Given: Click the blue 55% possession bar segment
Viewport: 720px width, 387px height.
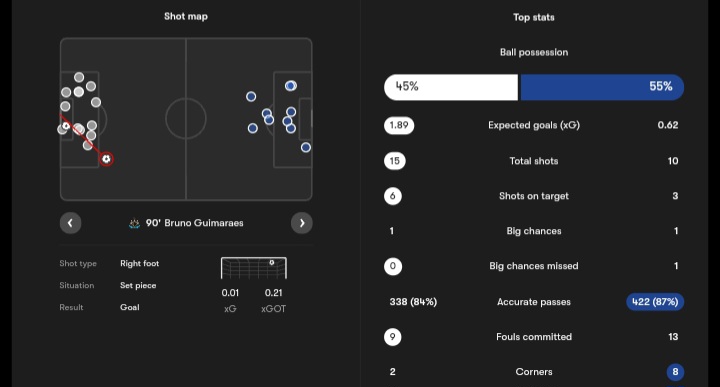Looking at the screenshot, I should pyautogui.click(x=602, y=87).
